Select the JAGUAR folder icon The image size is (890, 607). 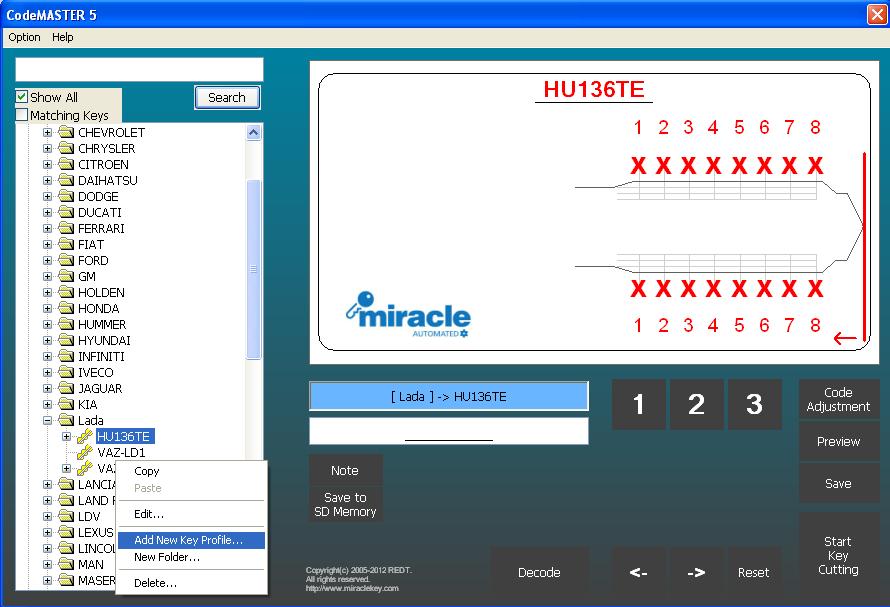tap(66, 388)
